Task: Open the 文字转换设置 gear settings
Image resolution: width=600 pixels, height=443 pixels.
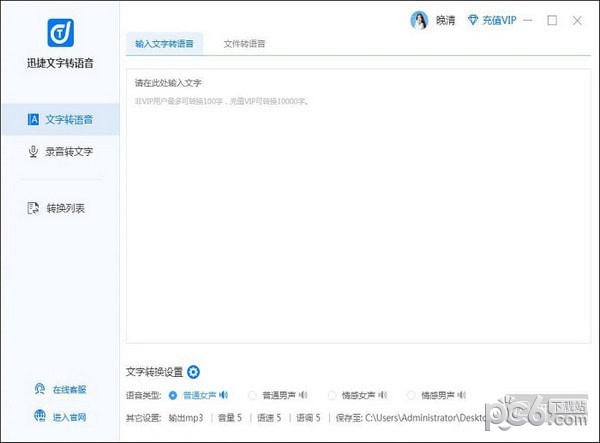Action: tap(193, 372)
